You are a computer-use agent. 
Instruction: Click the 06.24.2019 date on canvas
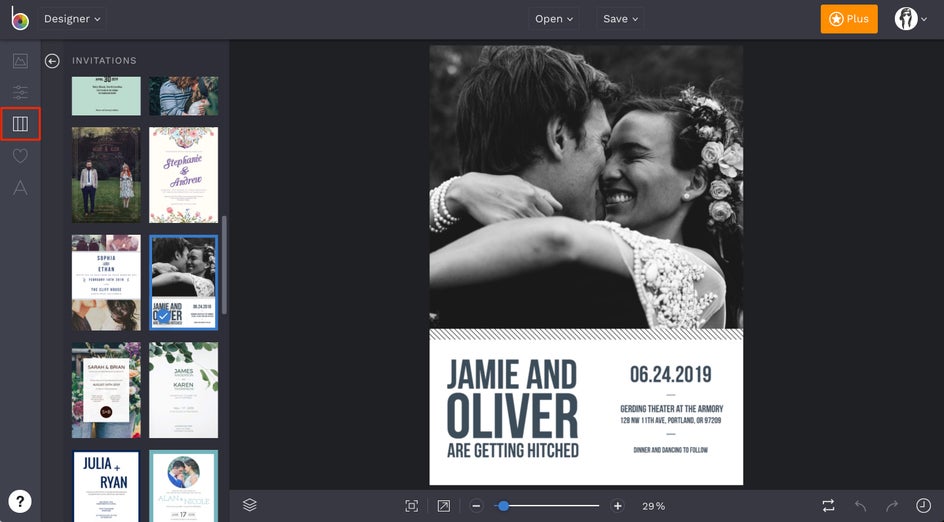pos(671,374)
